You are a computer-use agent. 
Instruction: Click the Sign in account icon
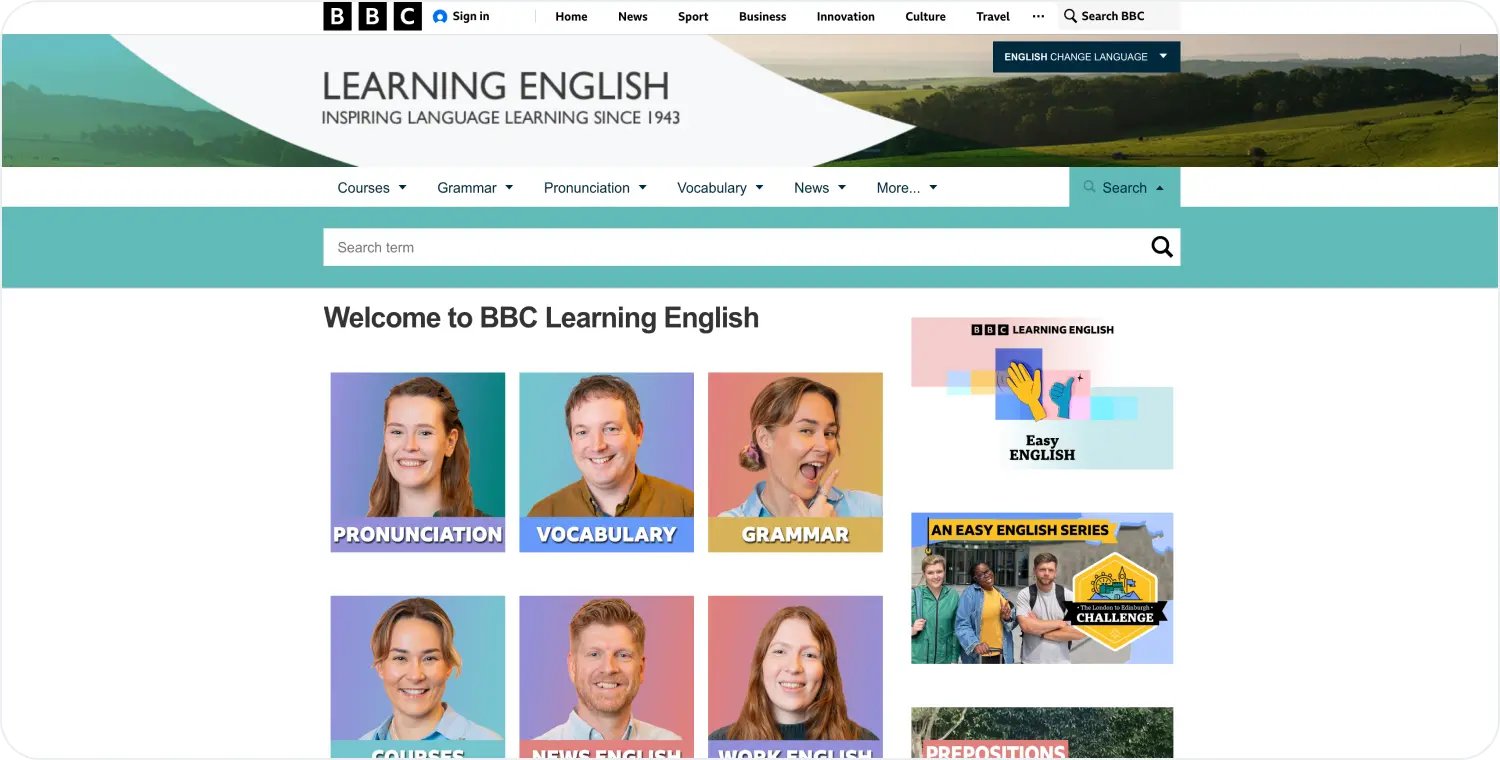(x=438, y=16)
